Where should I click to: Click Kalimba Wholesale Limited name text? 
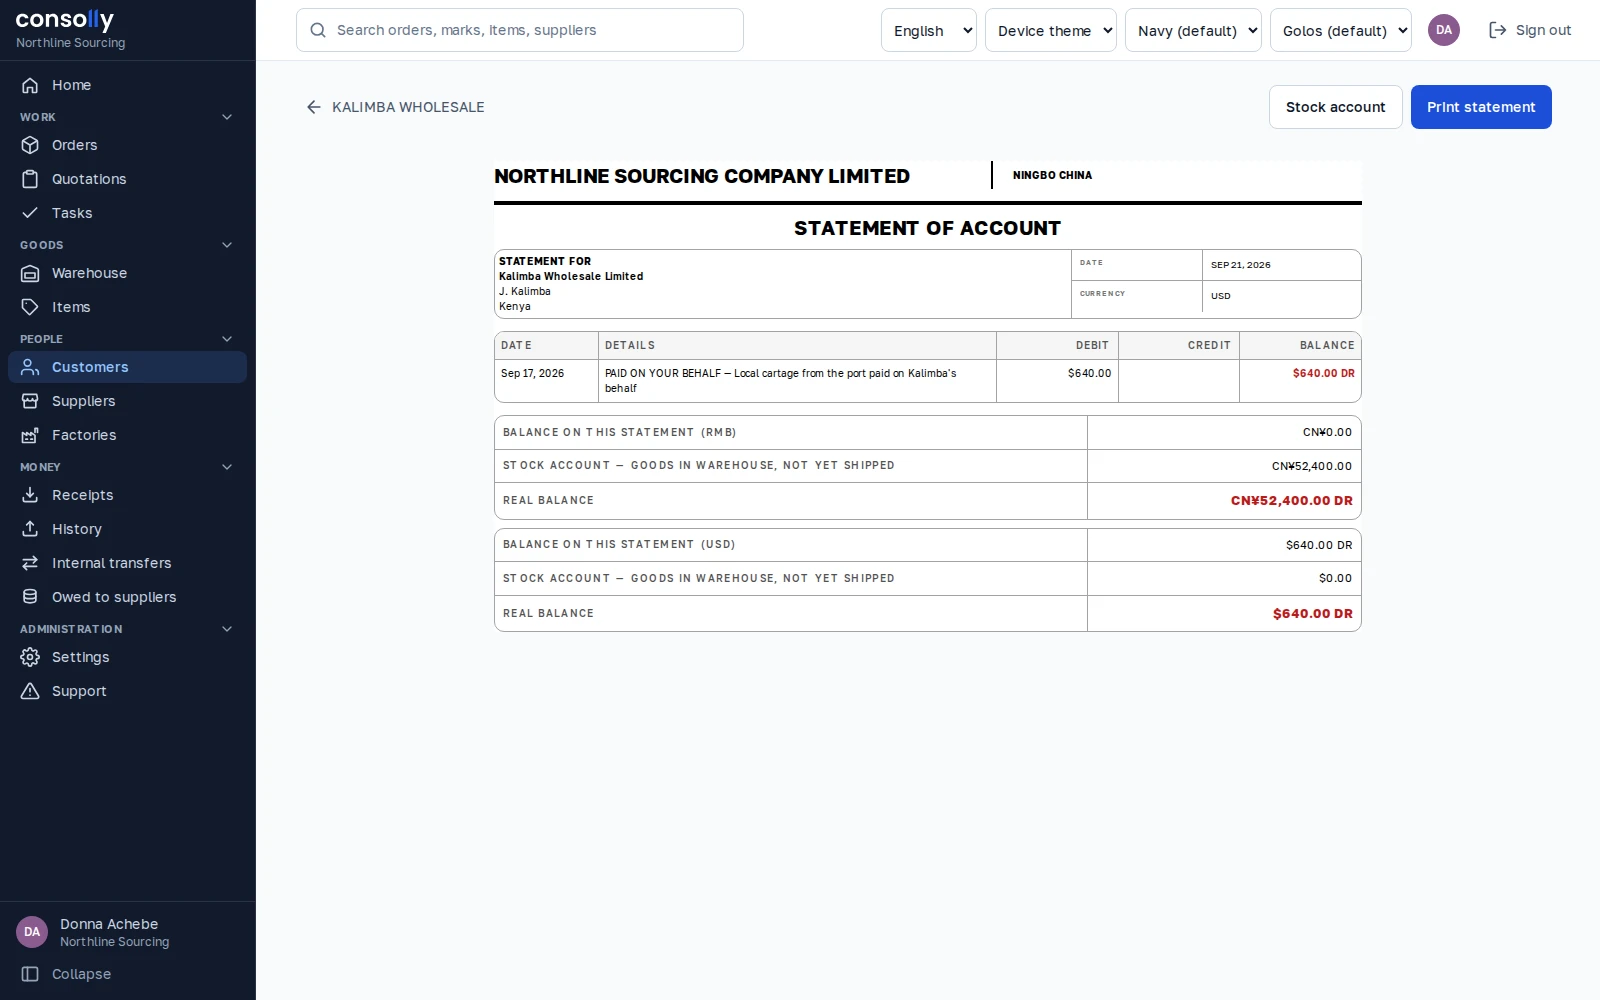pos(571,276)
